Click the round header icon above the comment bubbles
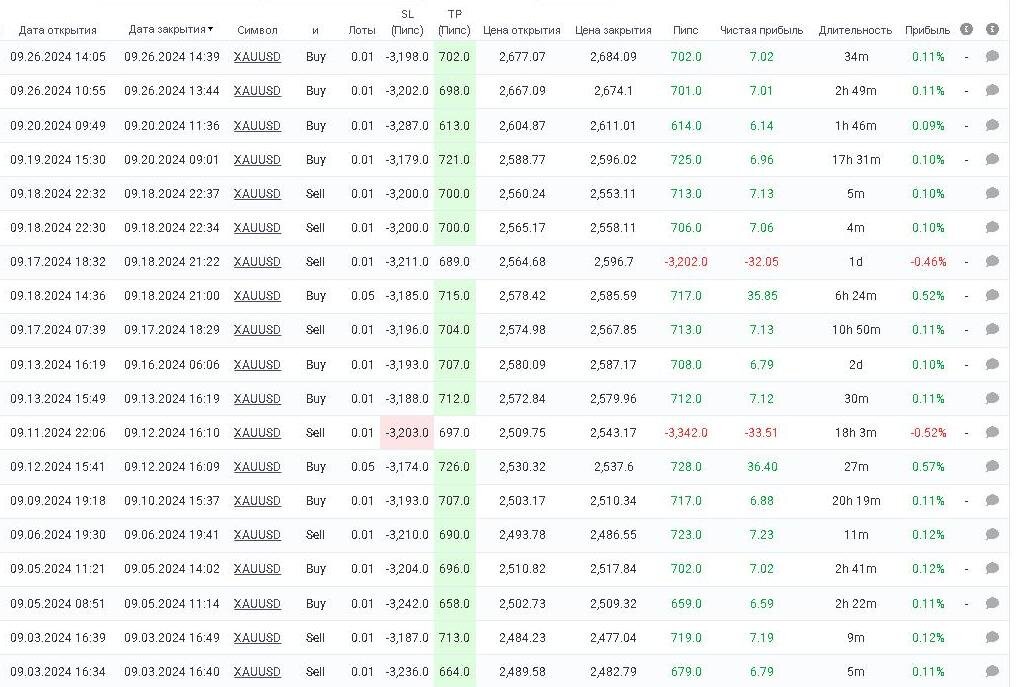 point(992,29)
